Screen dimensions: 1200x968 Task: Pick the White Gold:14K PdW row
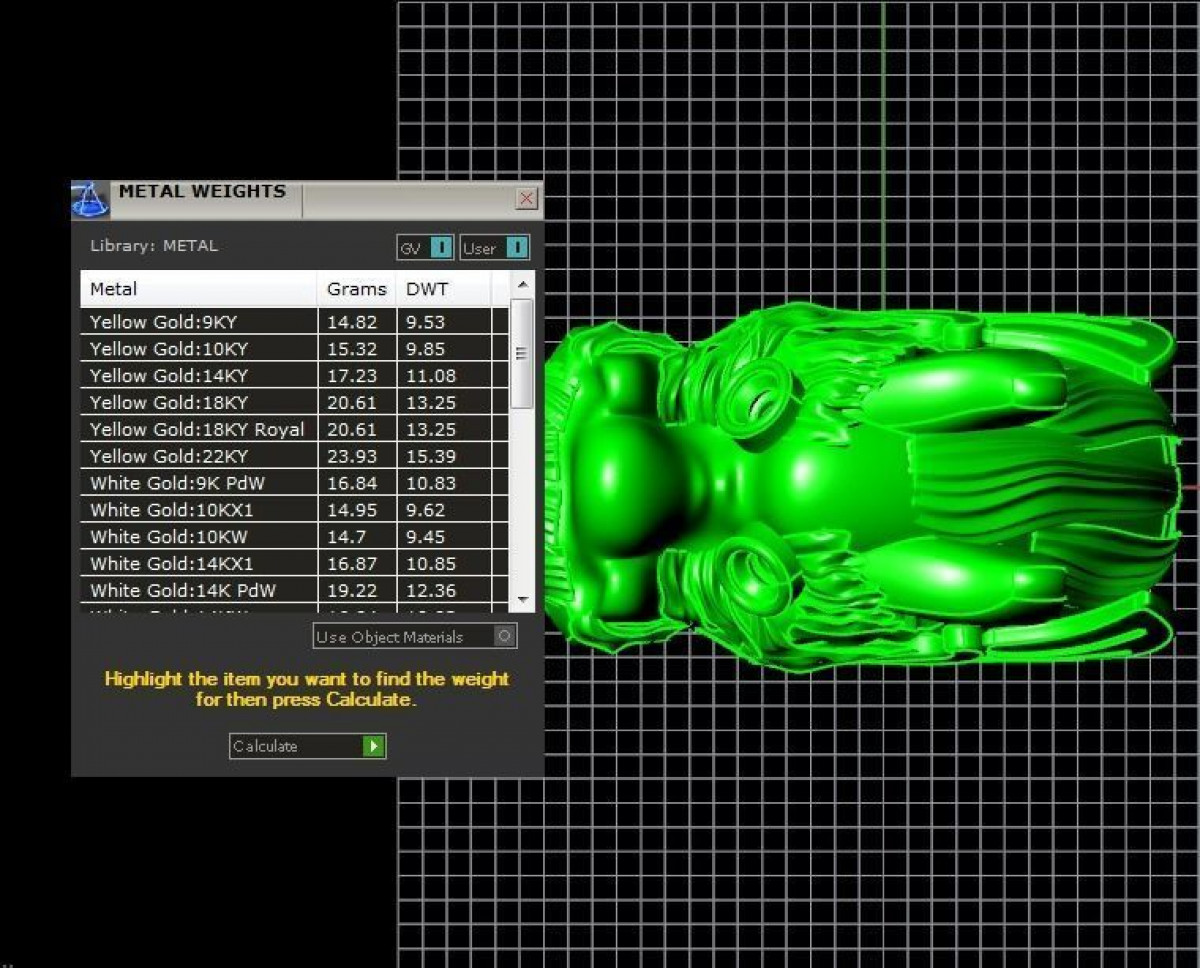(x=198, y=590)
